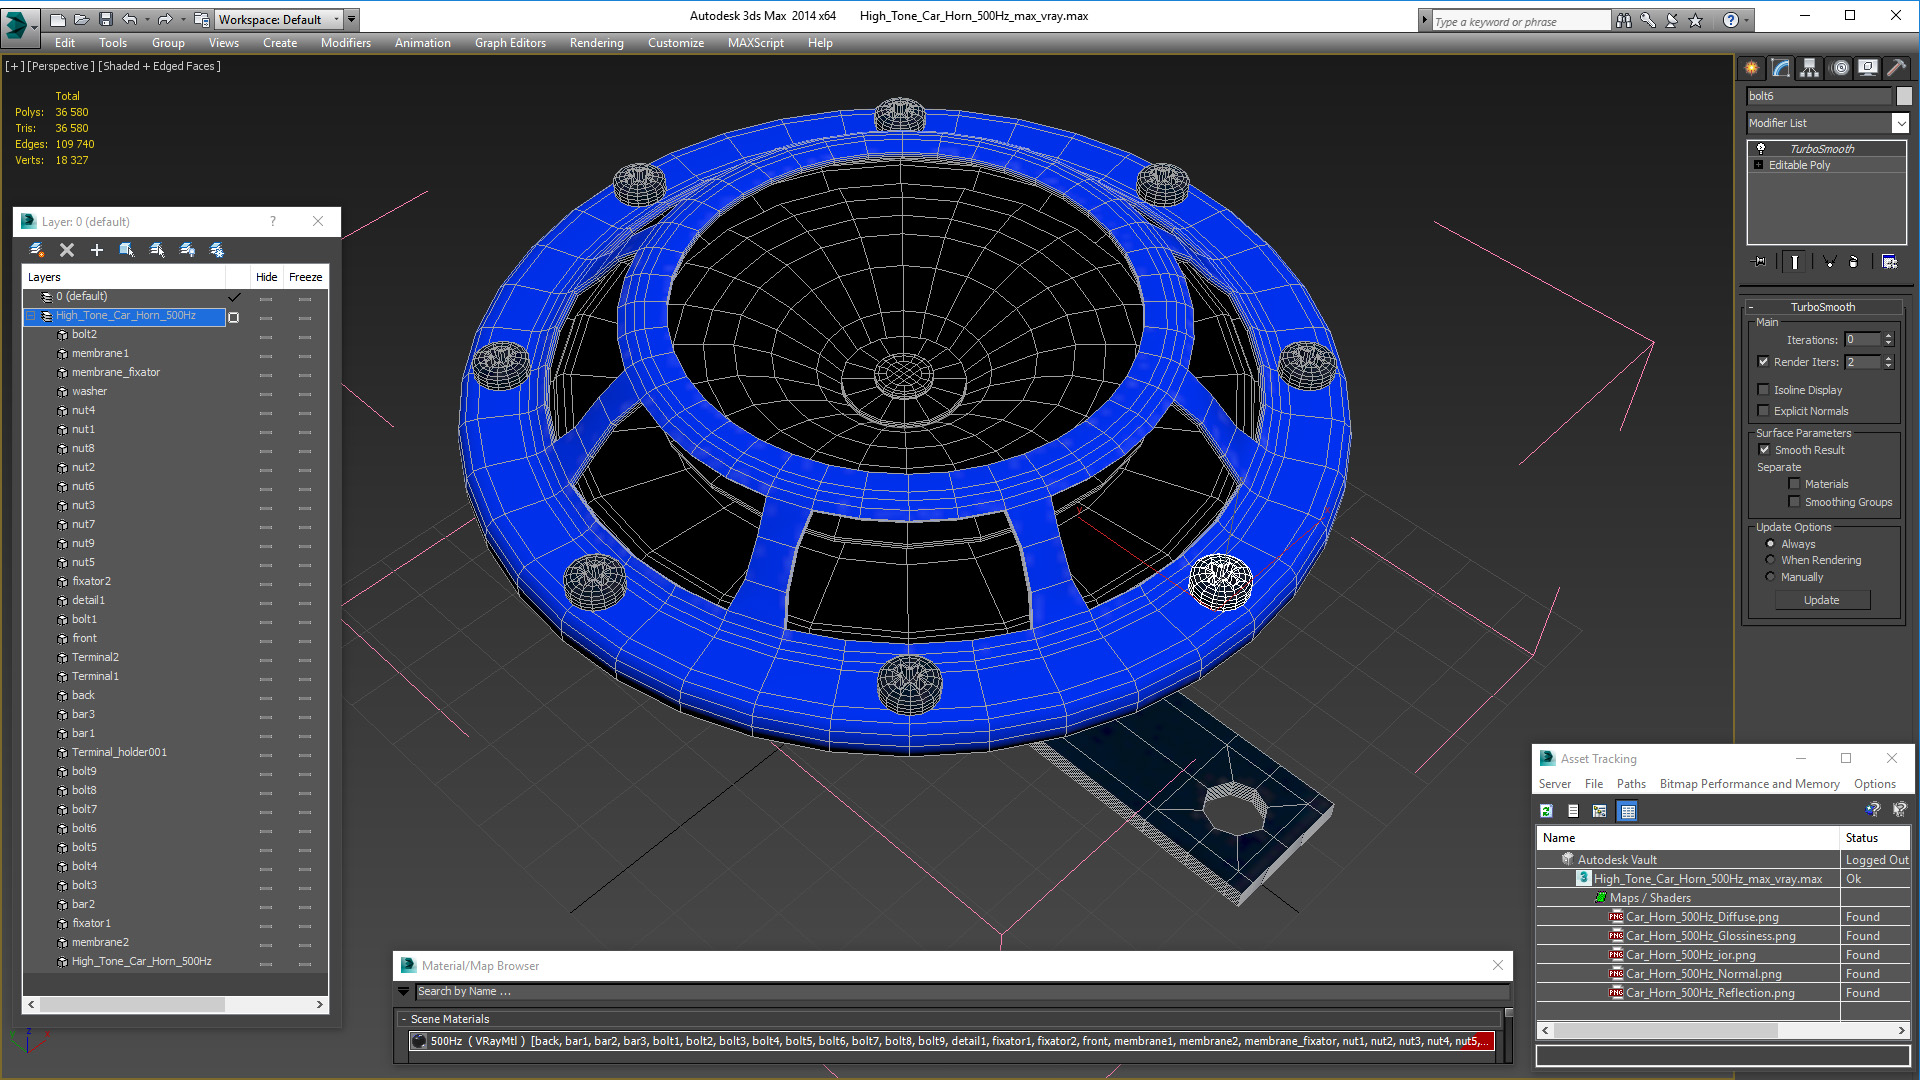Save file from quick access toolbar

(x=106, y=19)
